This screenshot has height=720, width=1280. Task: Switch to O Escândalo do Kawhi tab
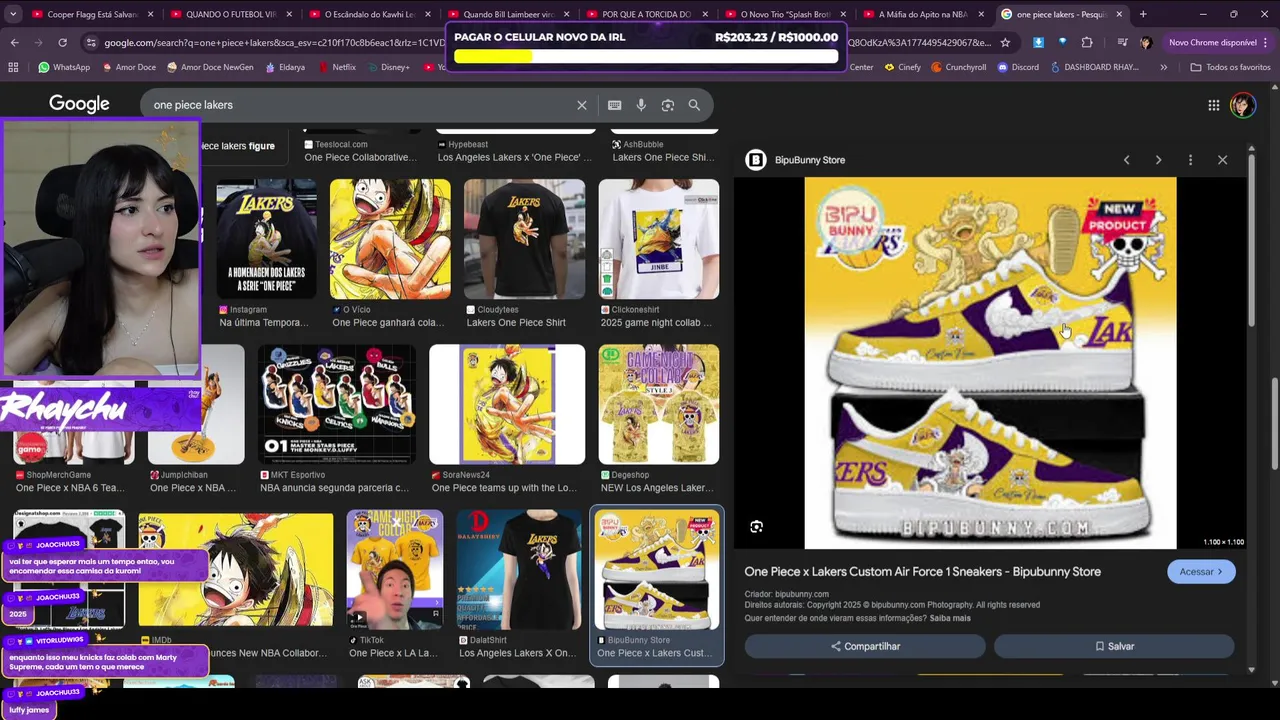click(x=369, y=14)
